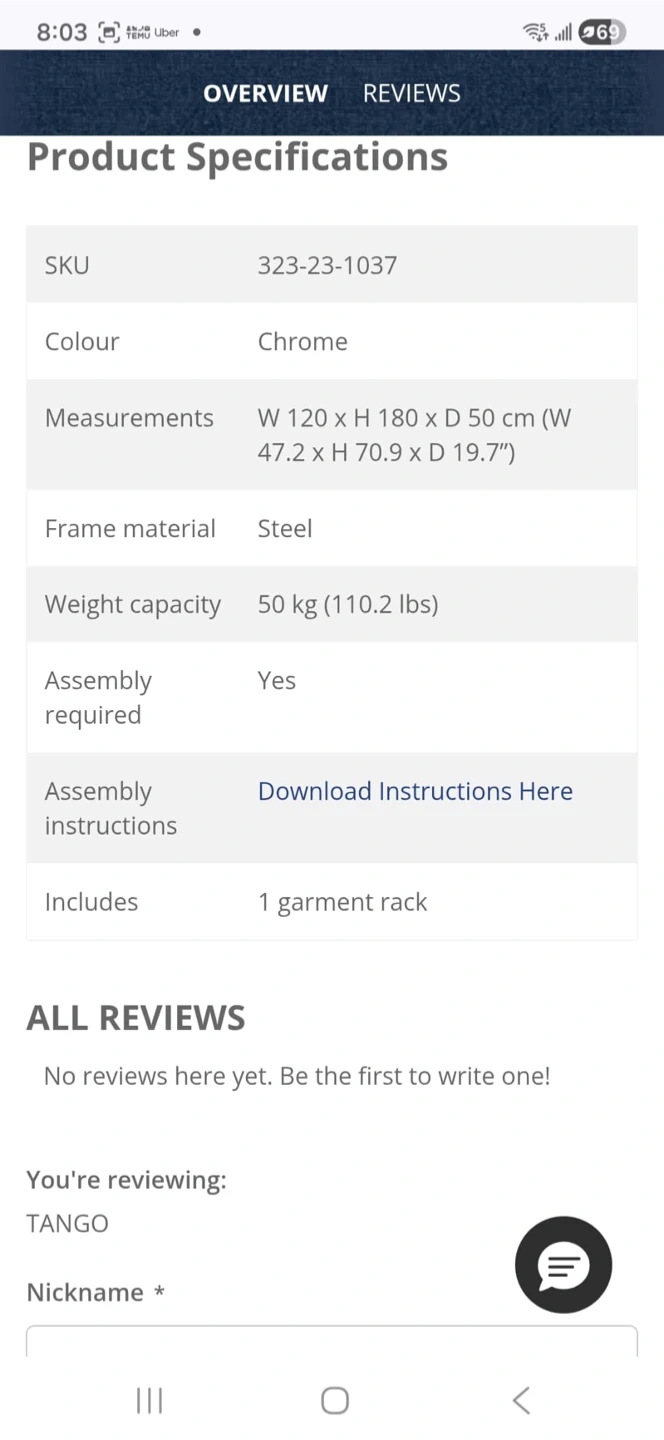Tap the screen recorder status icon
This screenshot has width=664, height=1440.
coord(109,32)
